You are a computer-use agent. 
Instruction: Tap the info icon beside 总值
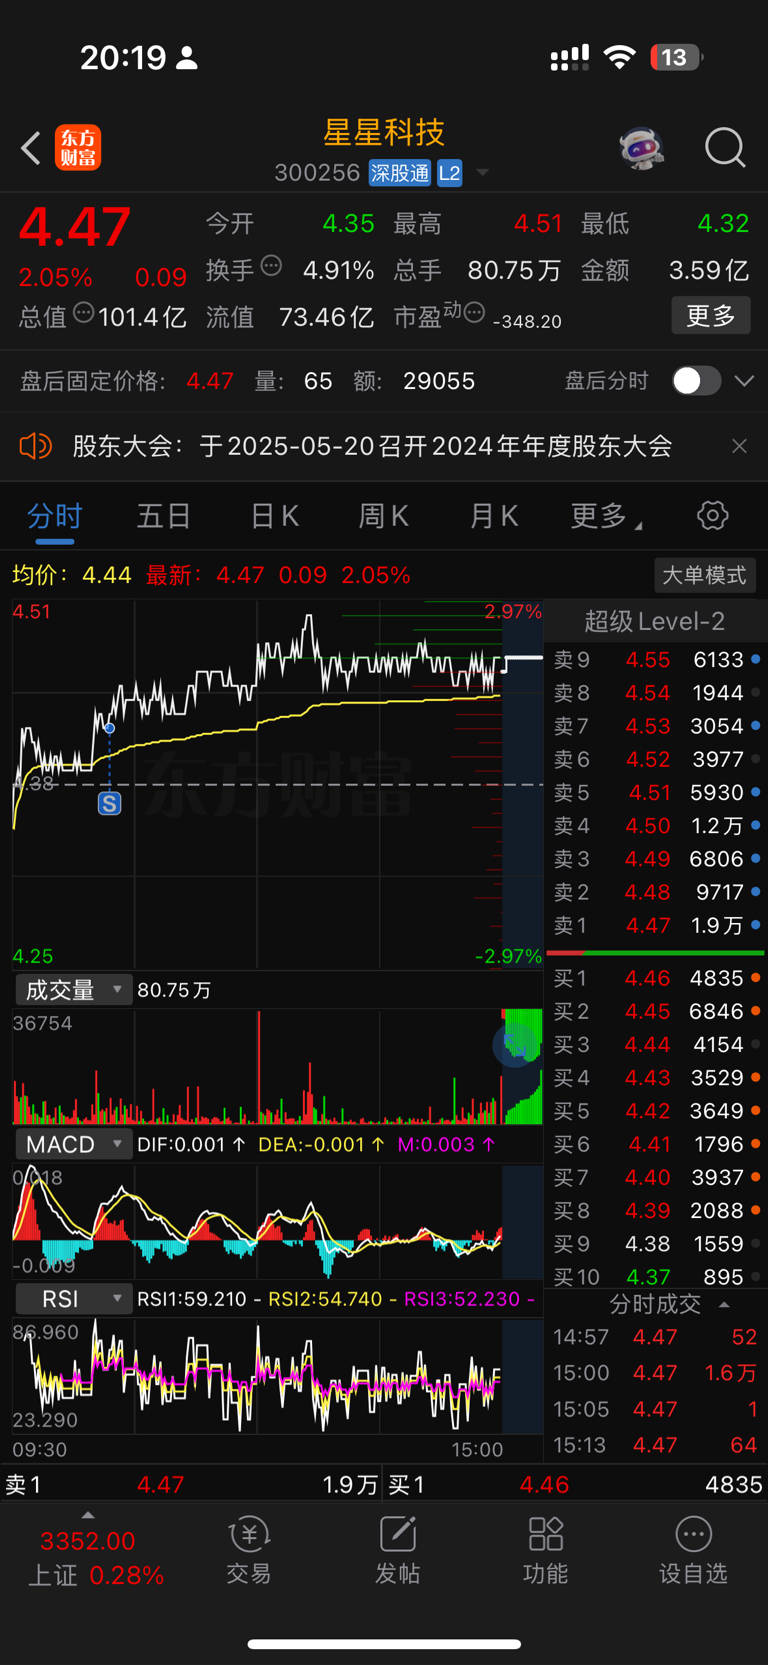coord(84,312)
